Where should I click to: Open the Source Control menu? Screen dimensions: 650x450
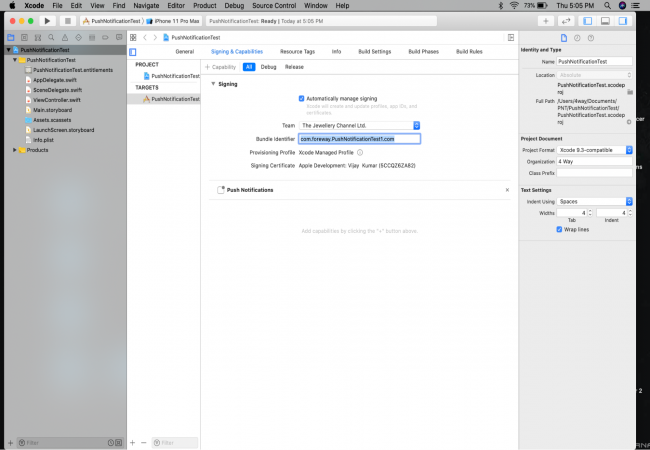coord(274,5)
